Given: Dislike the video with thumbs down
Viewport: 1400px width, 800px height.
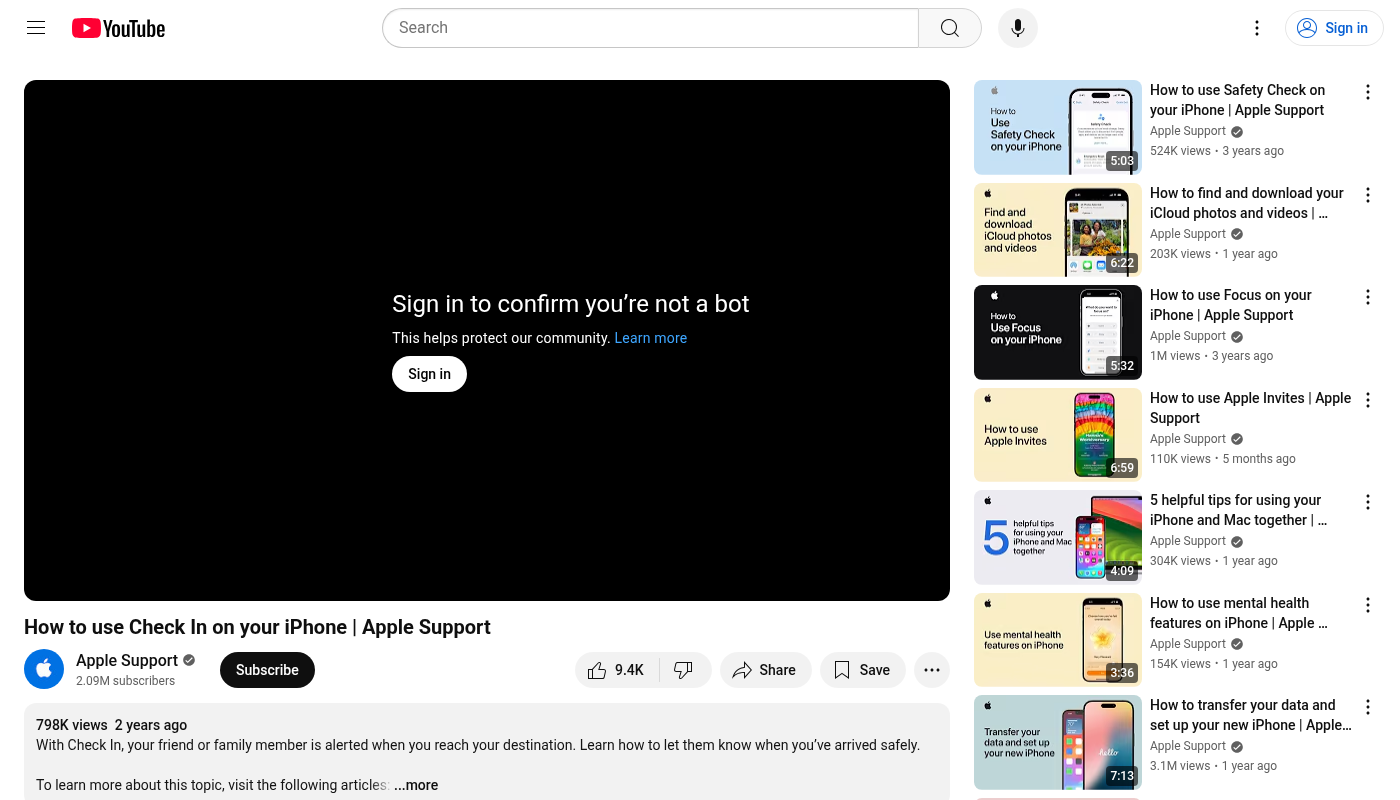Looking at the screenshot, I should click(x=684, y=670).
